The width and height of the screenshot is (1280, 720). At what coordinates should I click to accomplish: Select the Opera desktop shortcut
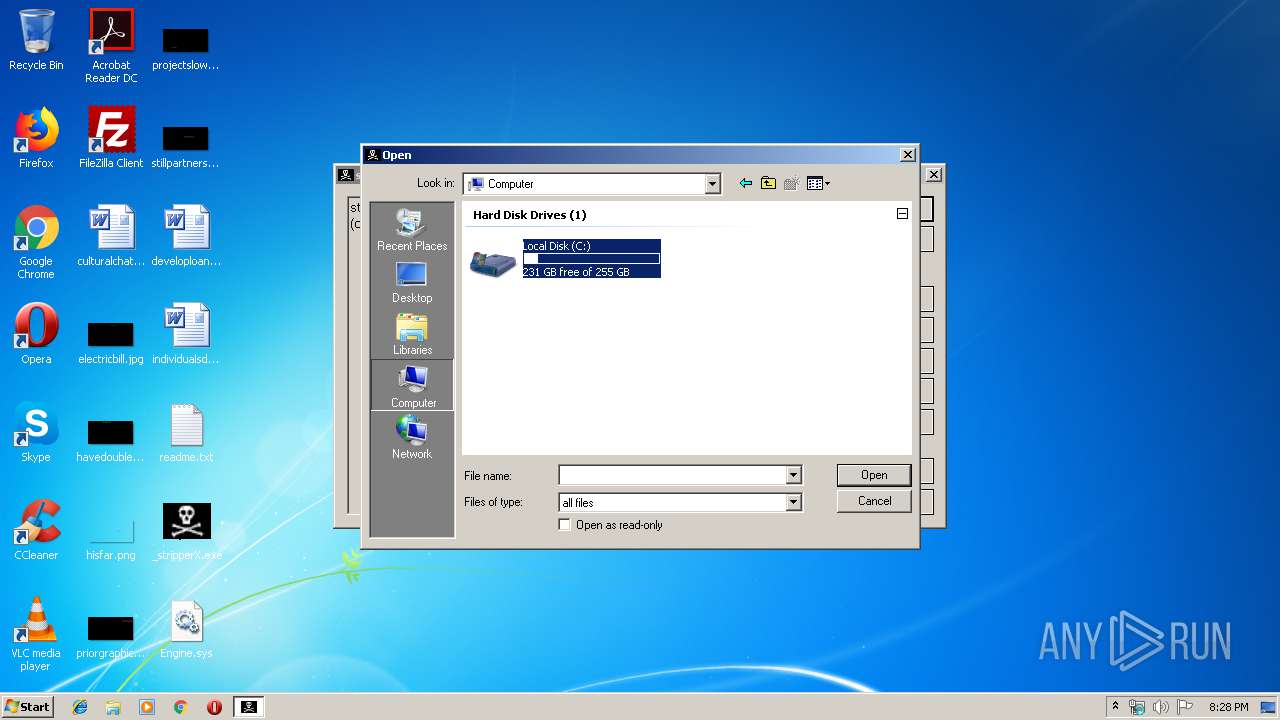[36, 334]
